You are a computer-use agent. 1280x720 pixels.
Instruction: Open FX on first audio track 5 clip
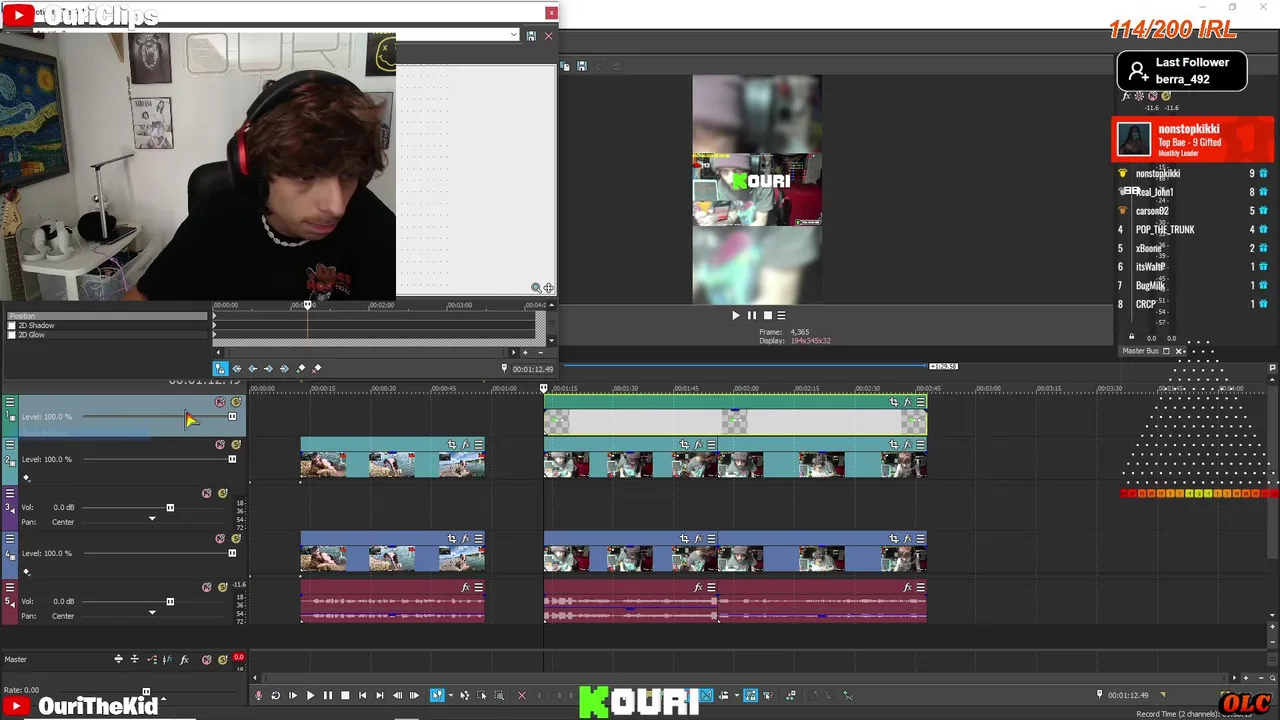pyautogui.click(x=466, y=587)
